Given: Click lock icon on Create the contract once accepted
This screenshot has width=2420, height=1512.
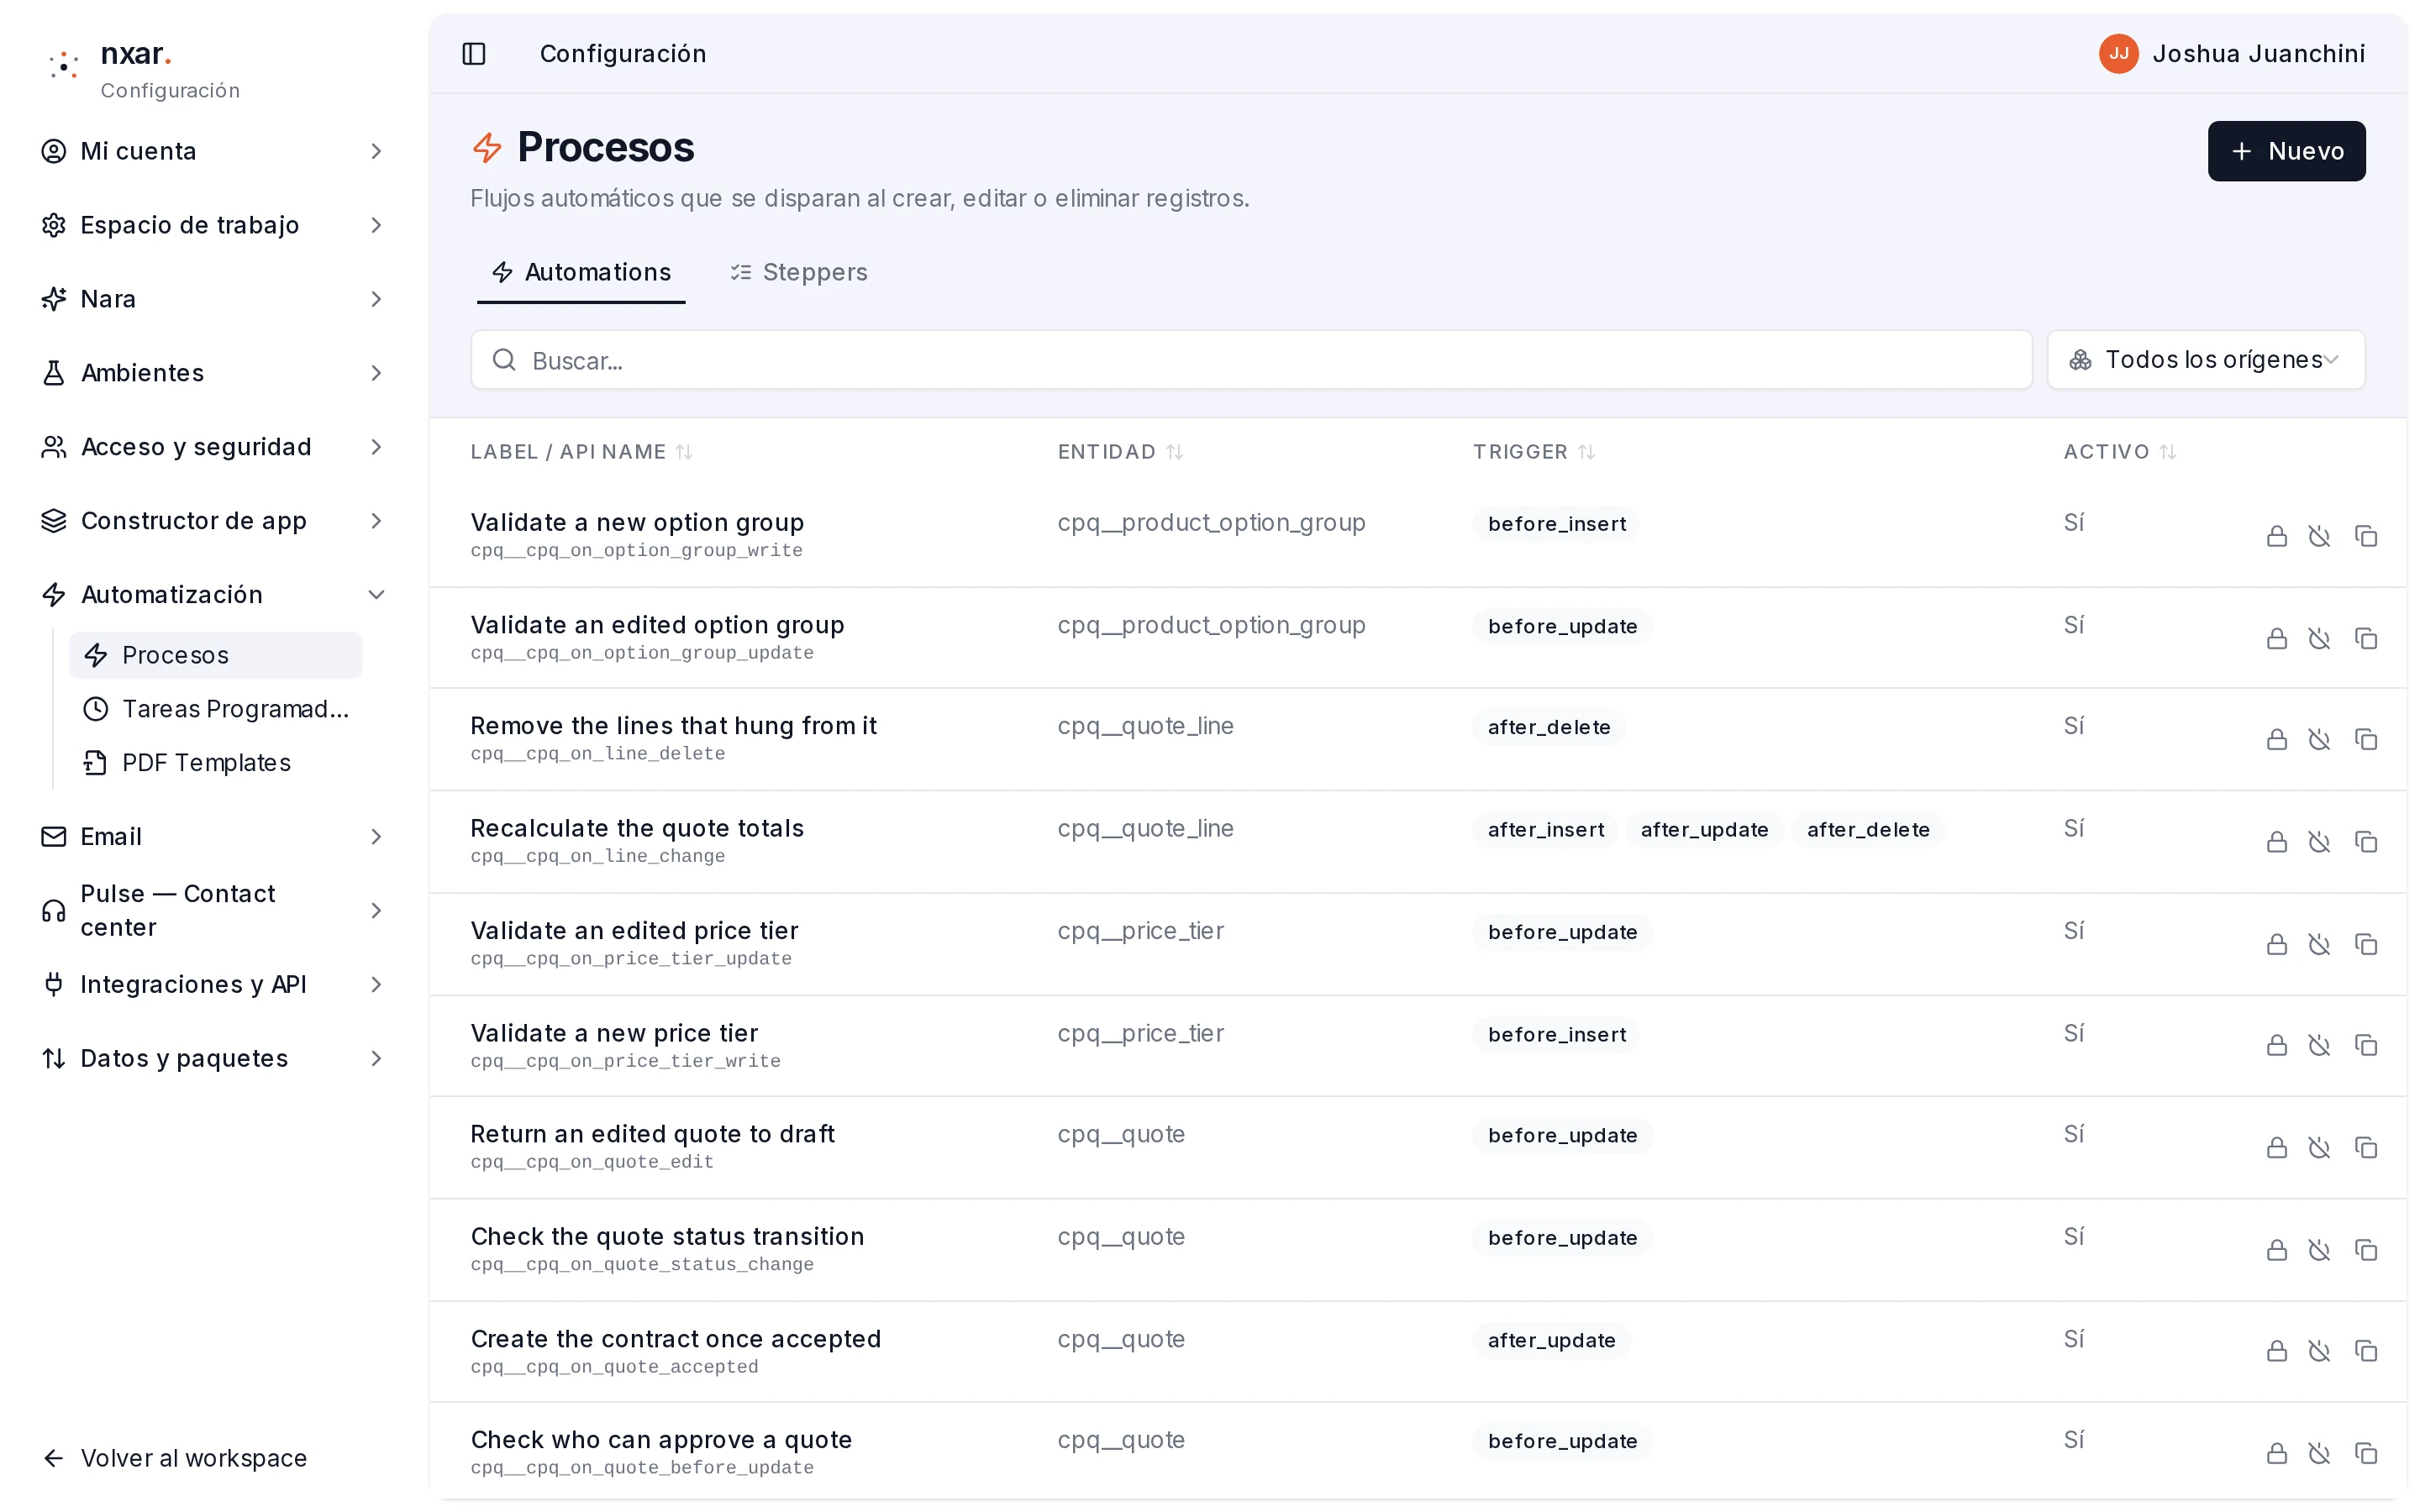Looking at the screenshot, I should (x=2277, y=1352).
